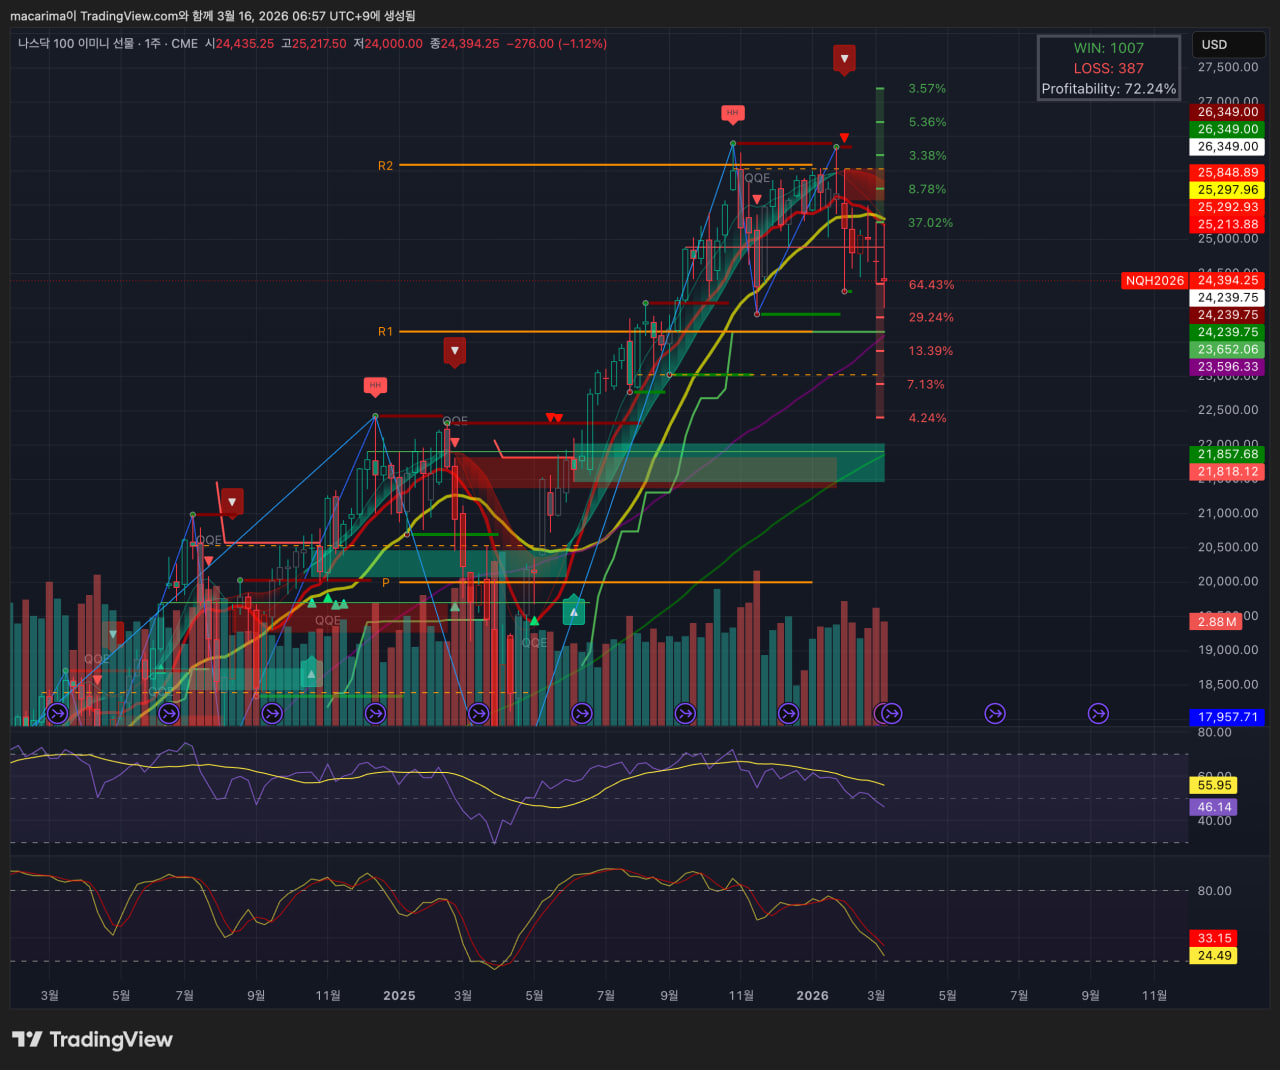Click the blue 17,957.71 price label
Viewport: 1280px width, 1070px height.
point(1227,717)
